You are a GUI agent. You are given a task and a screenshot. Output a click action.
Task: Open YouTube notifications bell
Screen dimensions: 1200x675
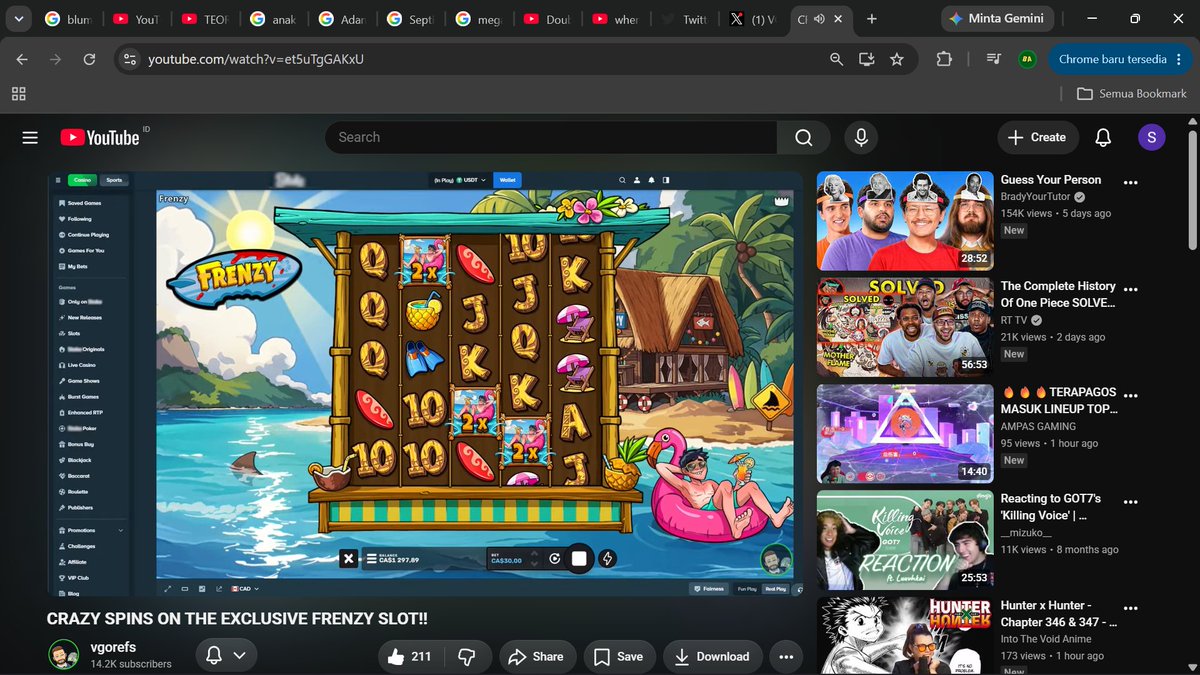pos(1103,137)
